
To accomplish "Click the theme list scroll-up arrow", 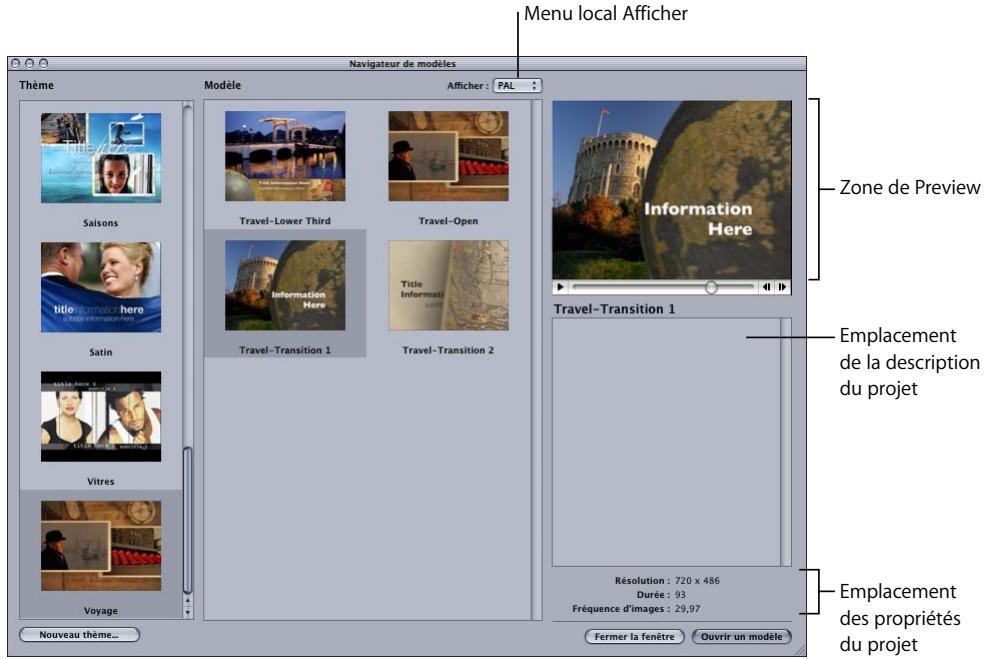I will click(x=188, y=600).
